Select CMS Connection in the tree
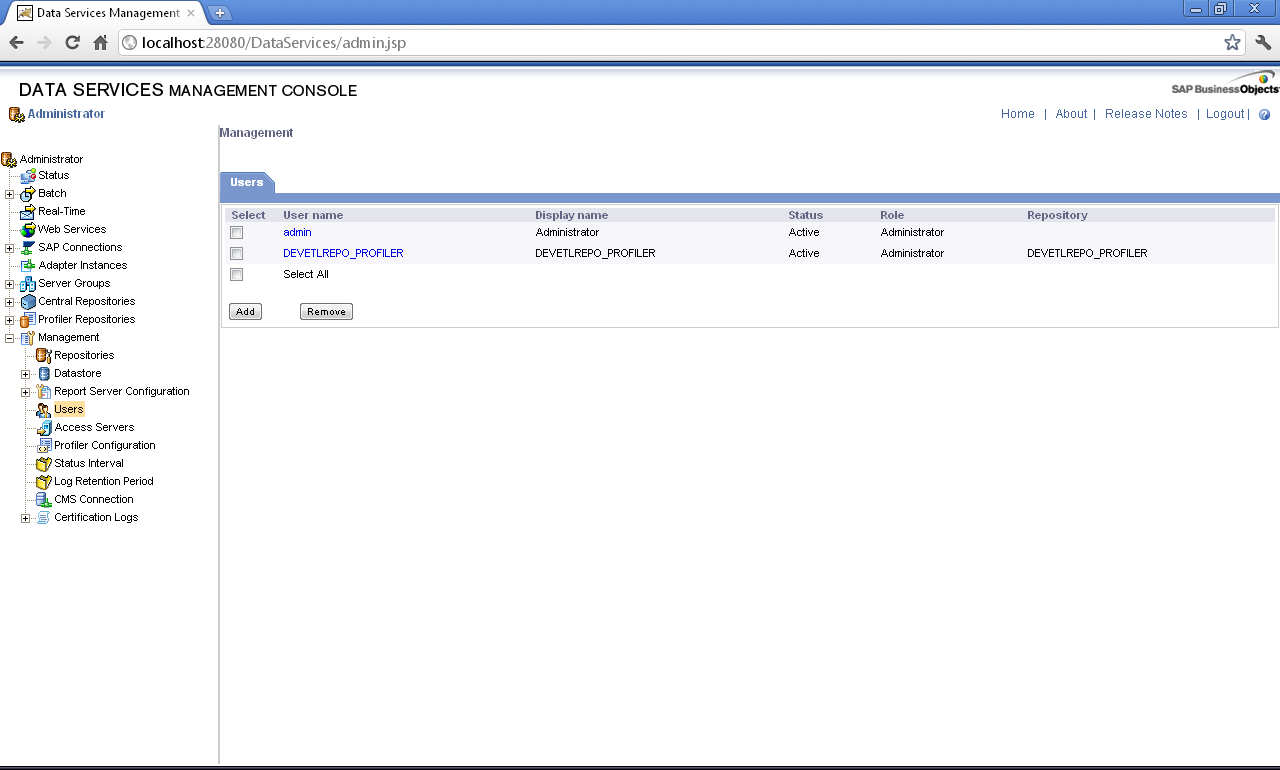The height and width of the screenshot is (770, 1280). point(94,500)
